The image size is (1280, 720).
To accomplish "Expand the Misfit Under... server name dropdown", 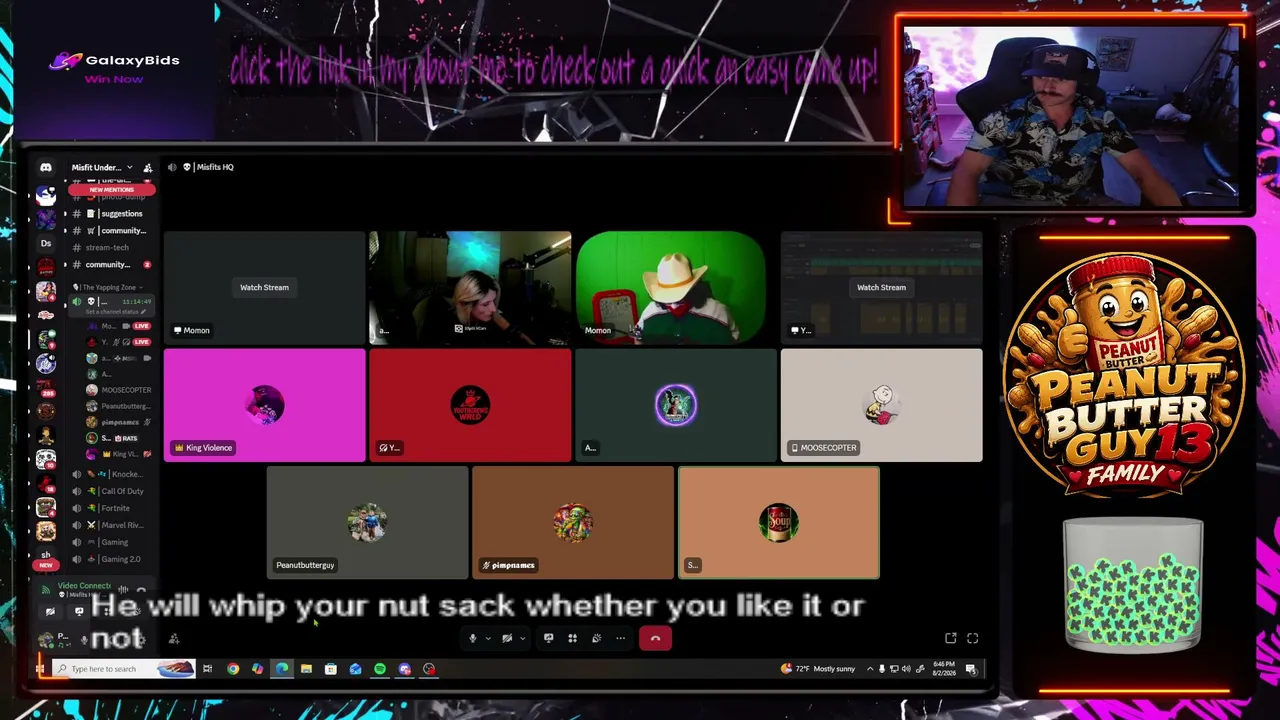I will click(x=102, y=167).
